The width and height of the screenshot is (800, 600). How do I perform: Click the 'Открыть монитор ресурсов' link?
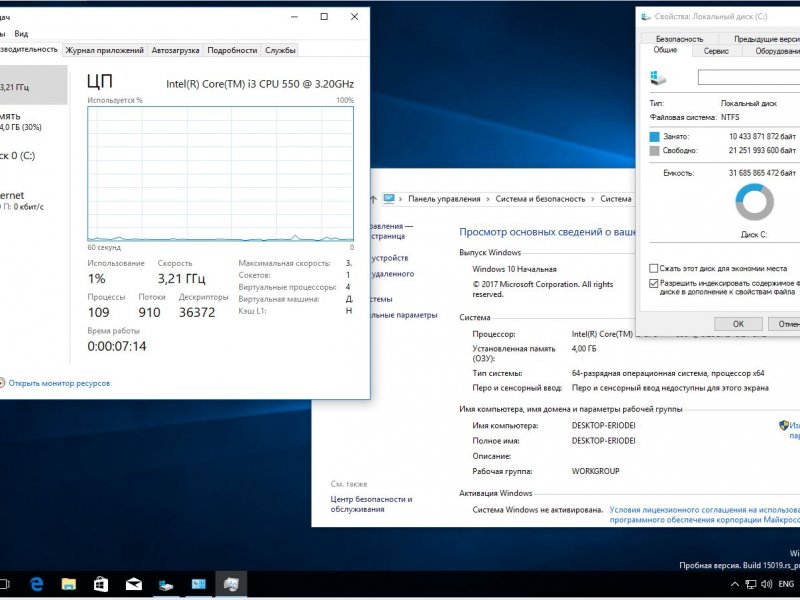pos(59,383)
